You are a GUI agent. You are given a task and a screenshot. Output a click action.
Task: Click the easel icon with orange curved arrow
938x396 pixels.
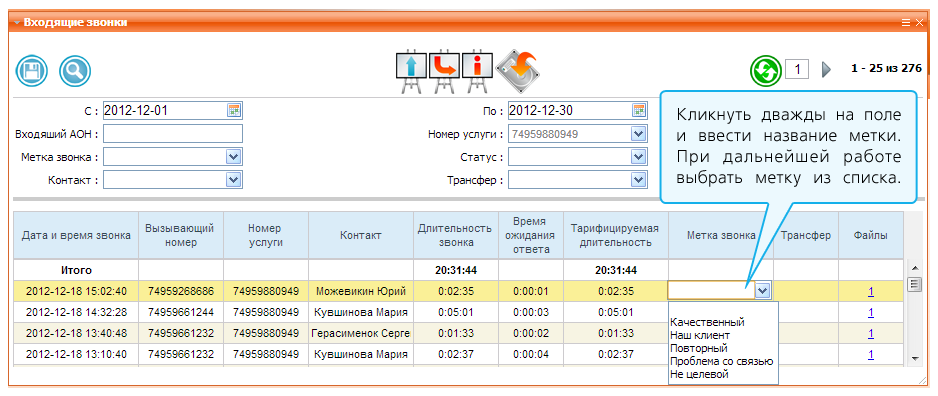tap(444, 71)
